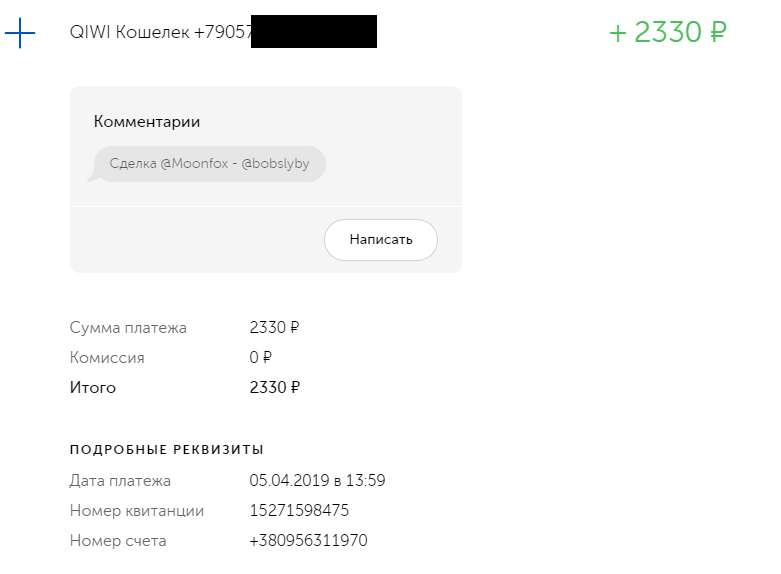Click the Сумма платежа value 2330 ₽
The height and width of the screenshot is (574, 781).
pos(274,327)
